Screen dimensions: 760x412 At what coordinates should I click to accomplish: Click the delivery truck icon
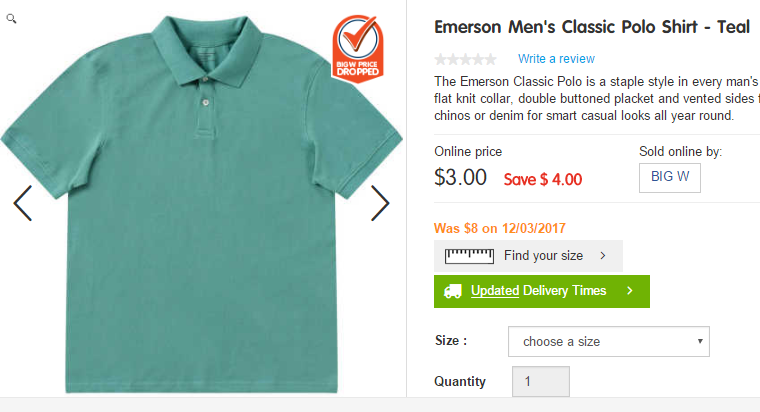(453, 291)
